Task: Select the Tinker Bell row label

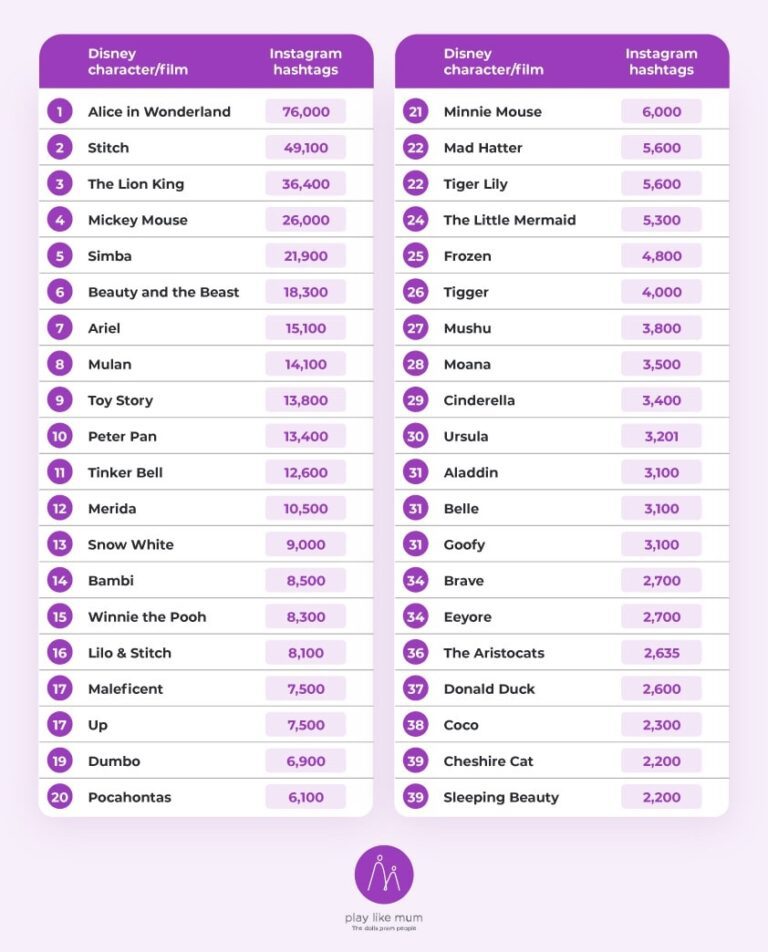Action: tap(125, 472)
